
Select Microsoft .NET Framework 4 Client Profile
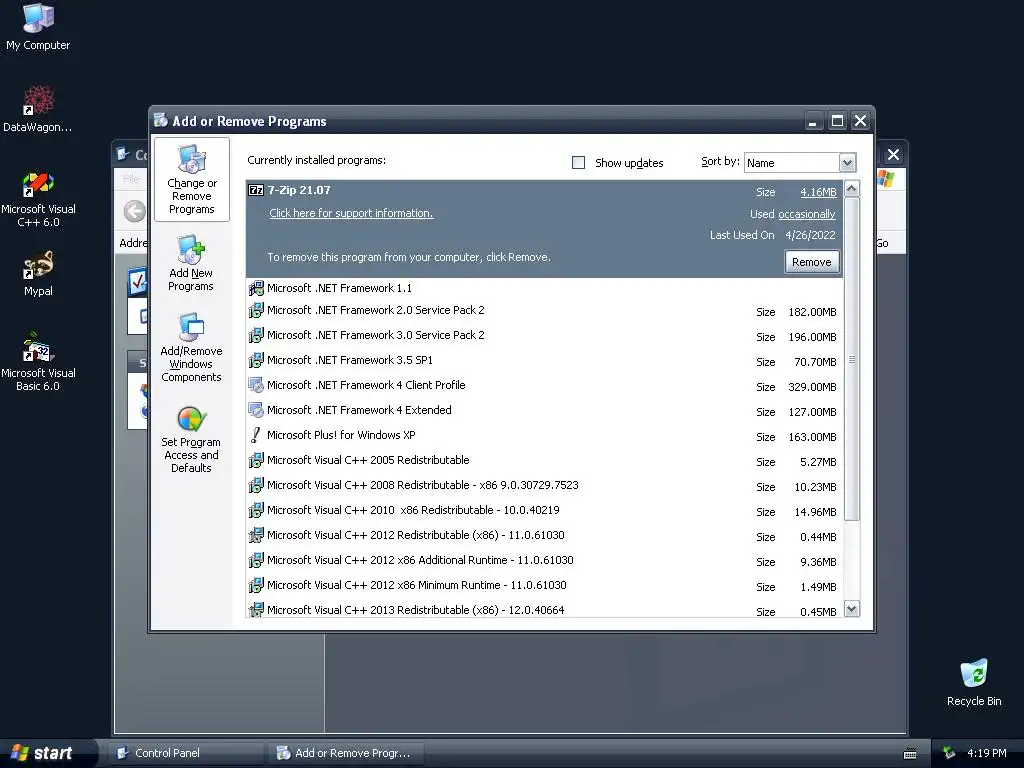545,385
